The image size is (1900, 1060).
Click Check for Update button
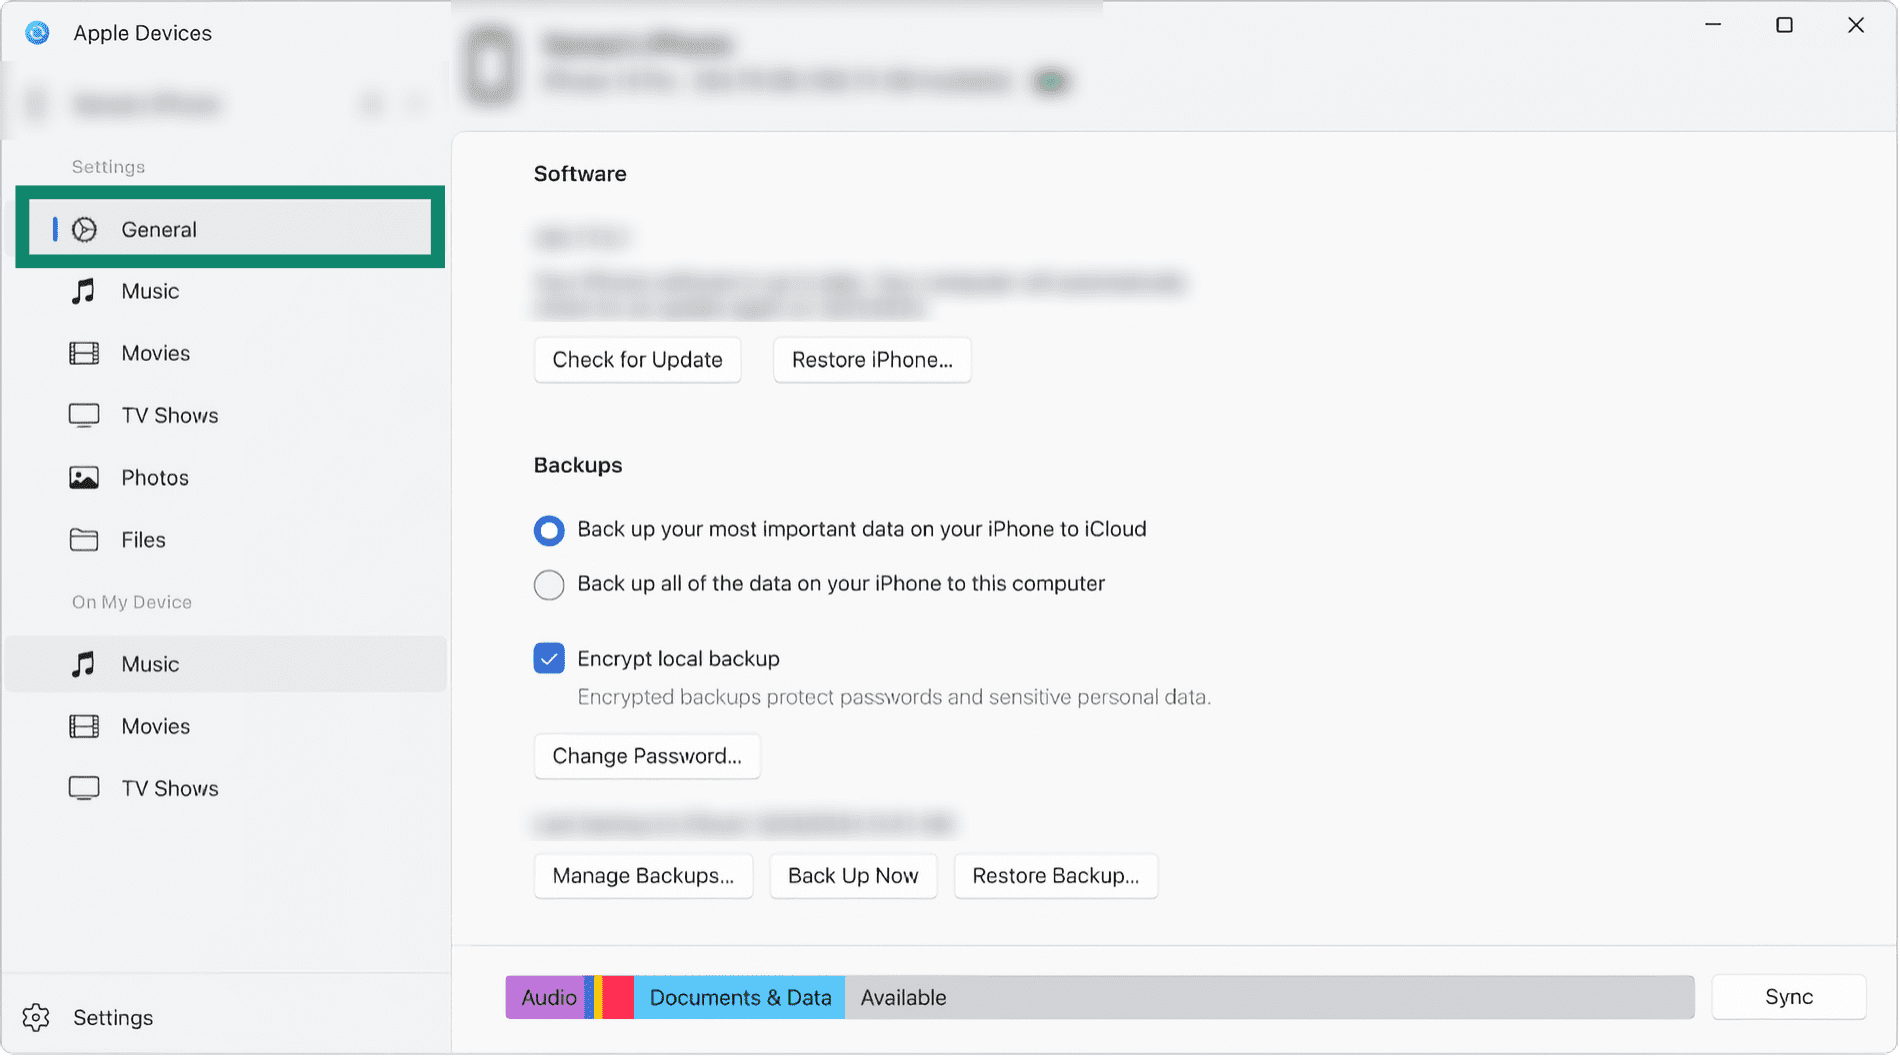coord(638,361)
